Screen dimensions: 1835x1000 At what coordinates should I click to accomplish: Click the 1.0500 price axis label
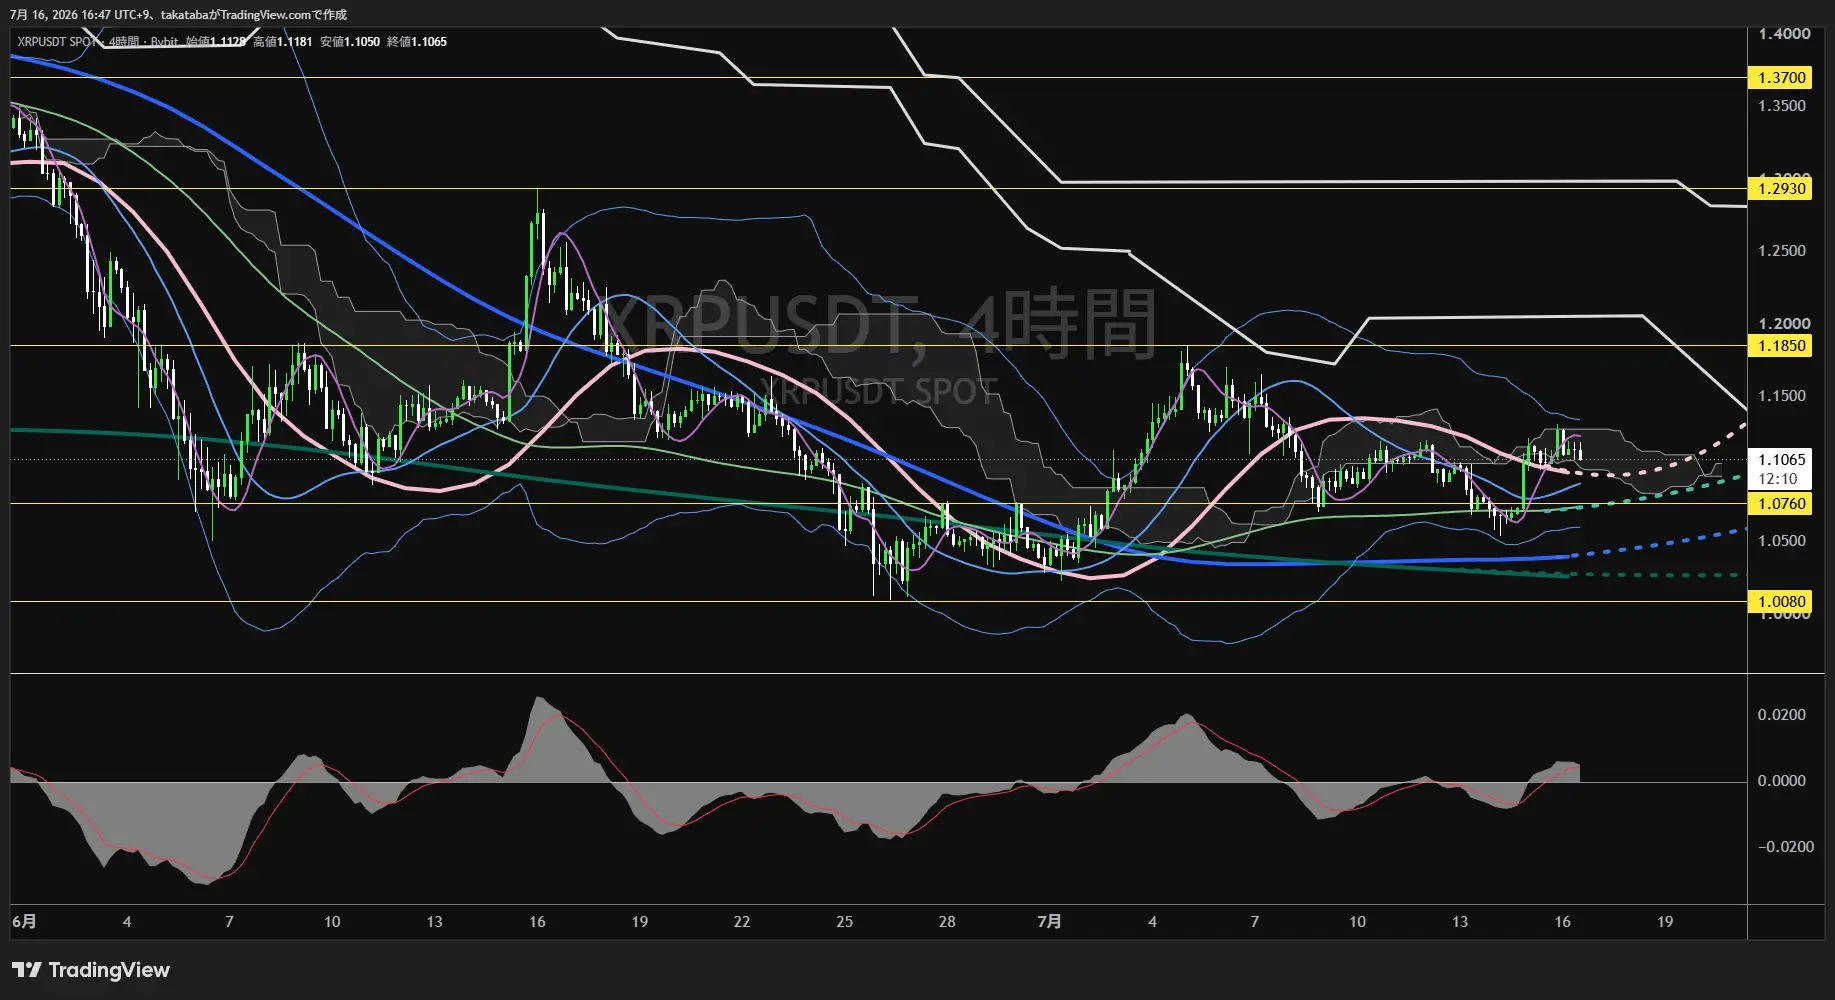coord(1782,541)
